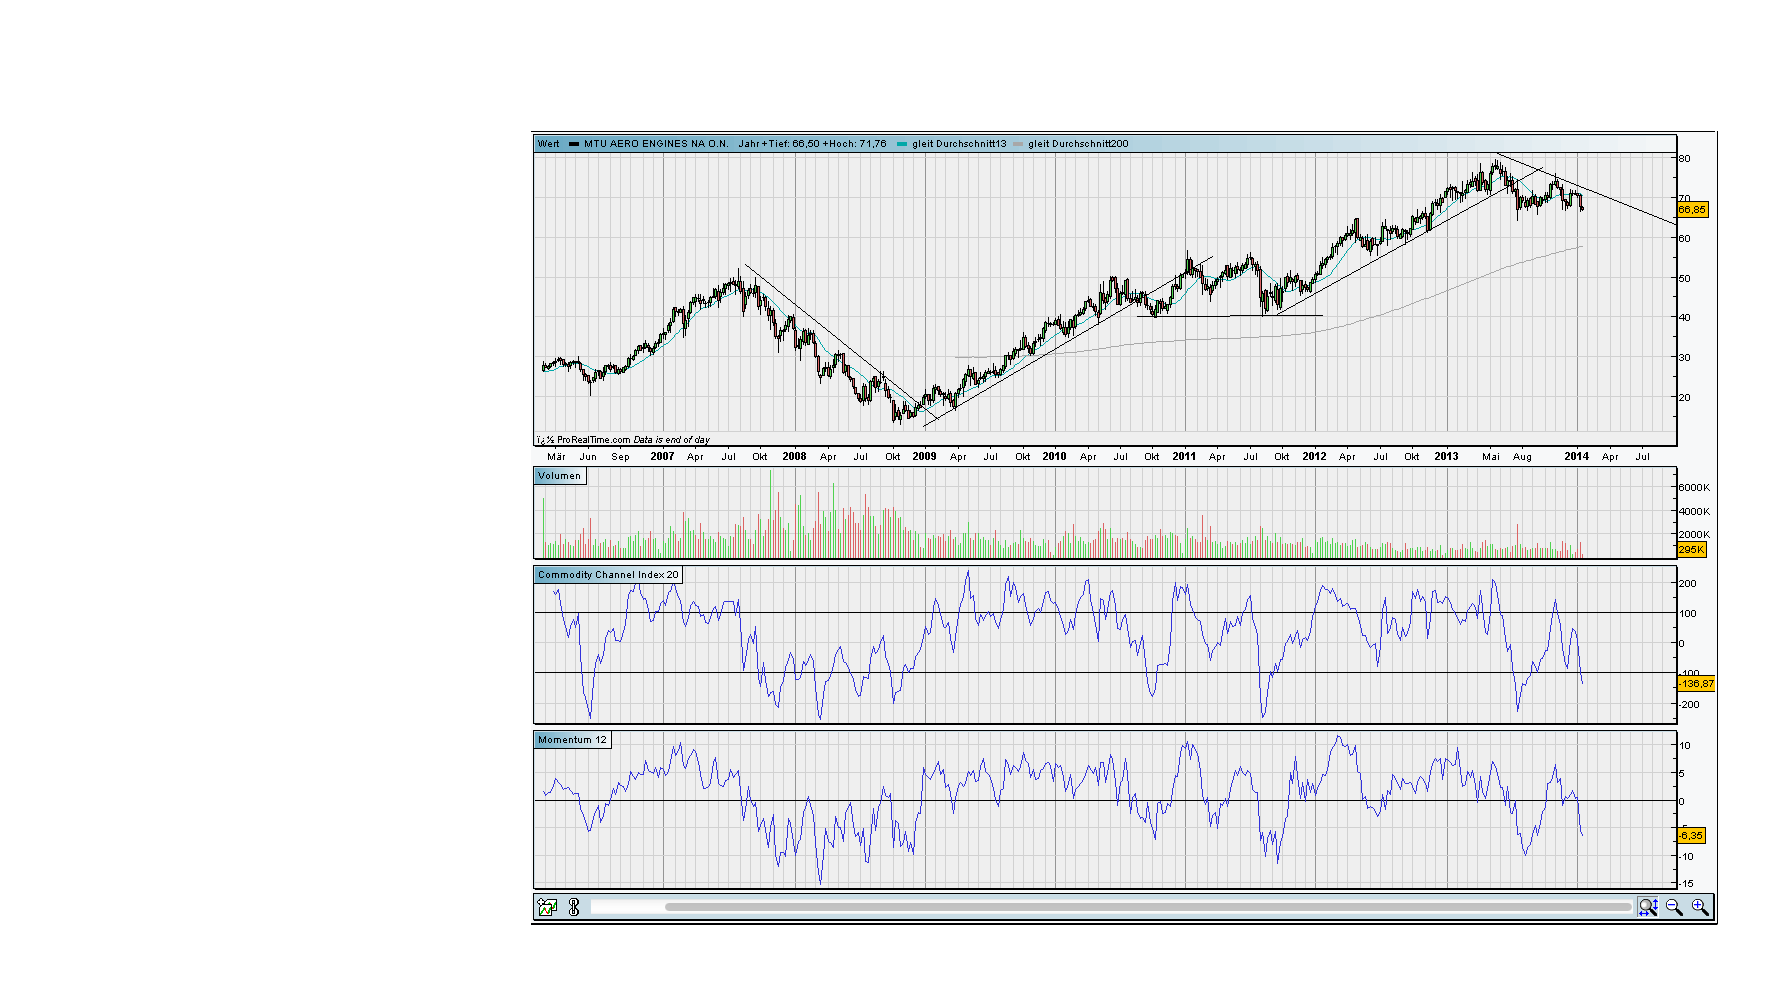The height and width of the screenshot is (1004, 1776).
Task: Click the 200 label on CCI axis
Action: click(x=1687, y=584)
